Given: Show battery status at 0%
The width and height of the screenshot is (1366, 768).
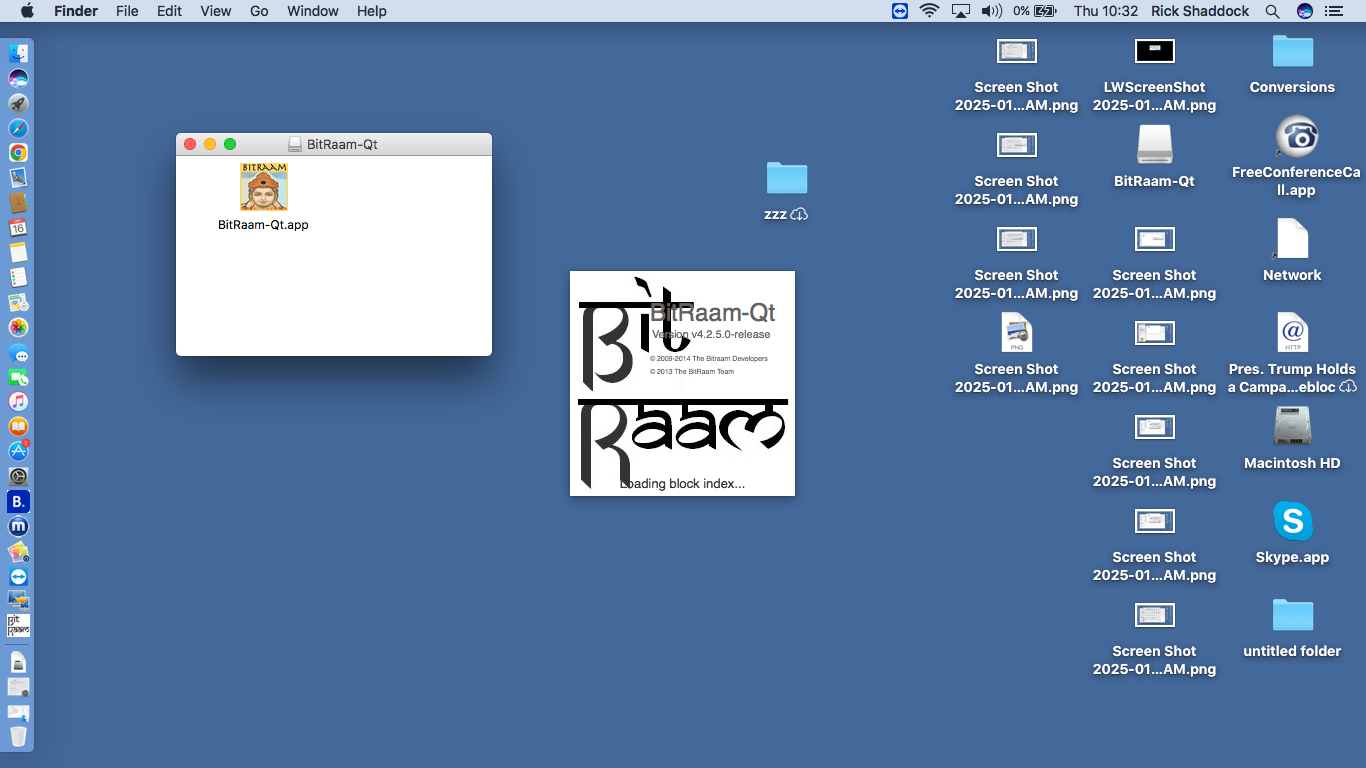Looking at the screenshot, I should tap(1035, 11).
